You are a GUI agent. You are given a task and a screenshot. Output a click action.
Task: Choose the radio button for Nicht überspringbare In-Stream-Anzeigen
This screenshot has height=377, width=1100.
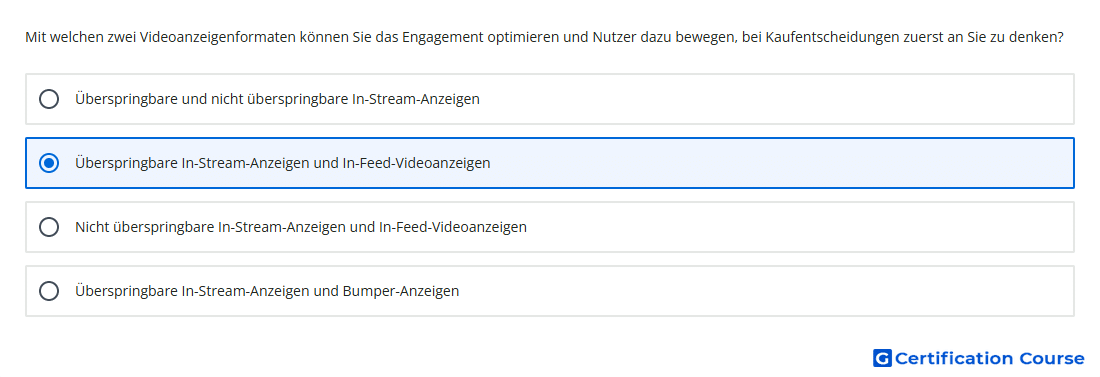[49, 227]
